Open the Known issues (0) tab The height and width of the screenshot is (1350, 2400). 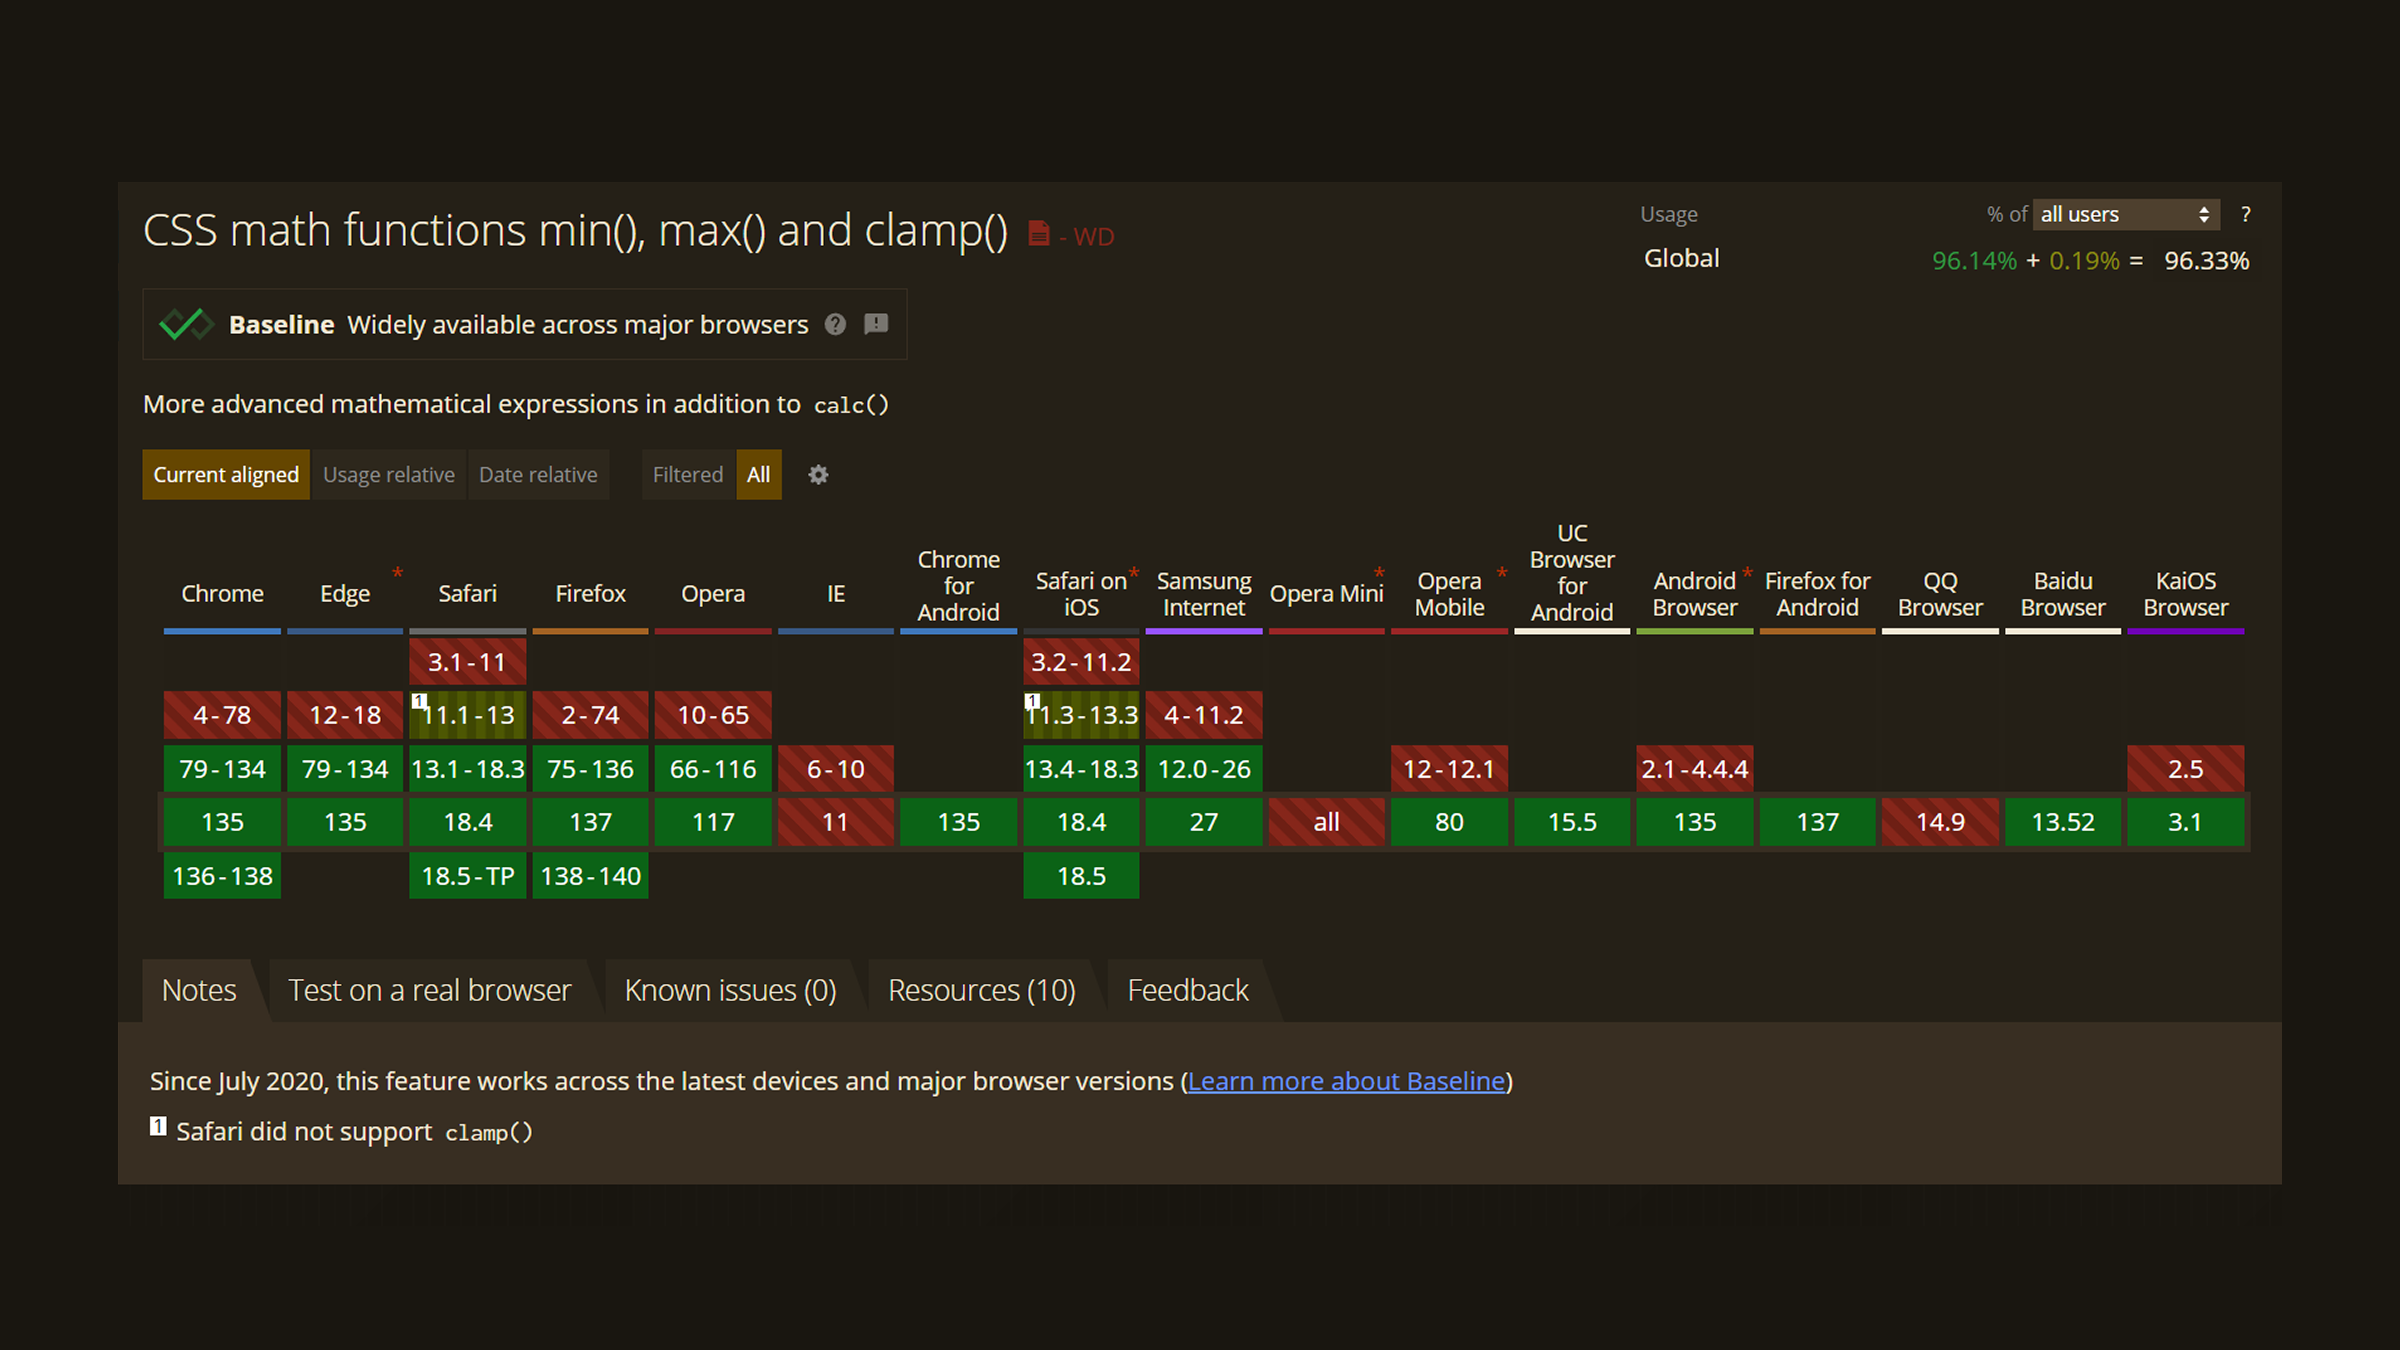tap(730, 990)
